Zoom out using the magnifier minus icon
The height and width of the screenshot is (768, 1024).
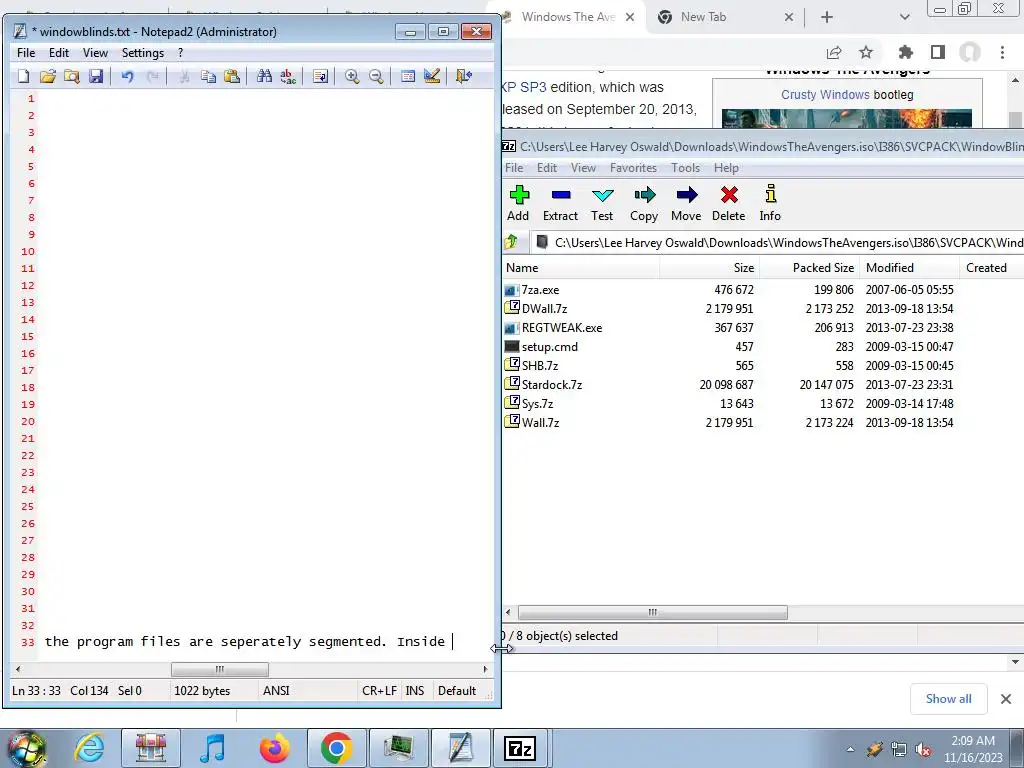click(x=376, y=76)
